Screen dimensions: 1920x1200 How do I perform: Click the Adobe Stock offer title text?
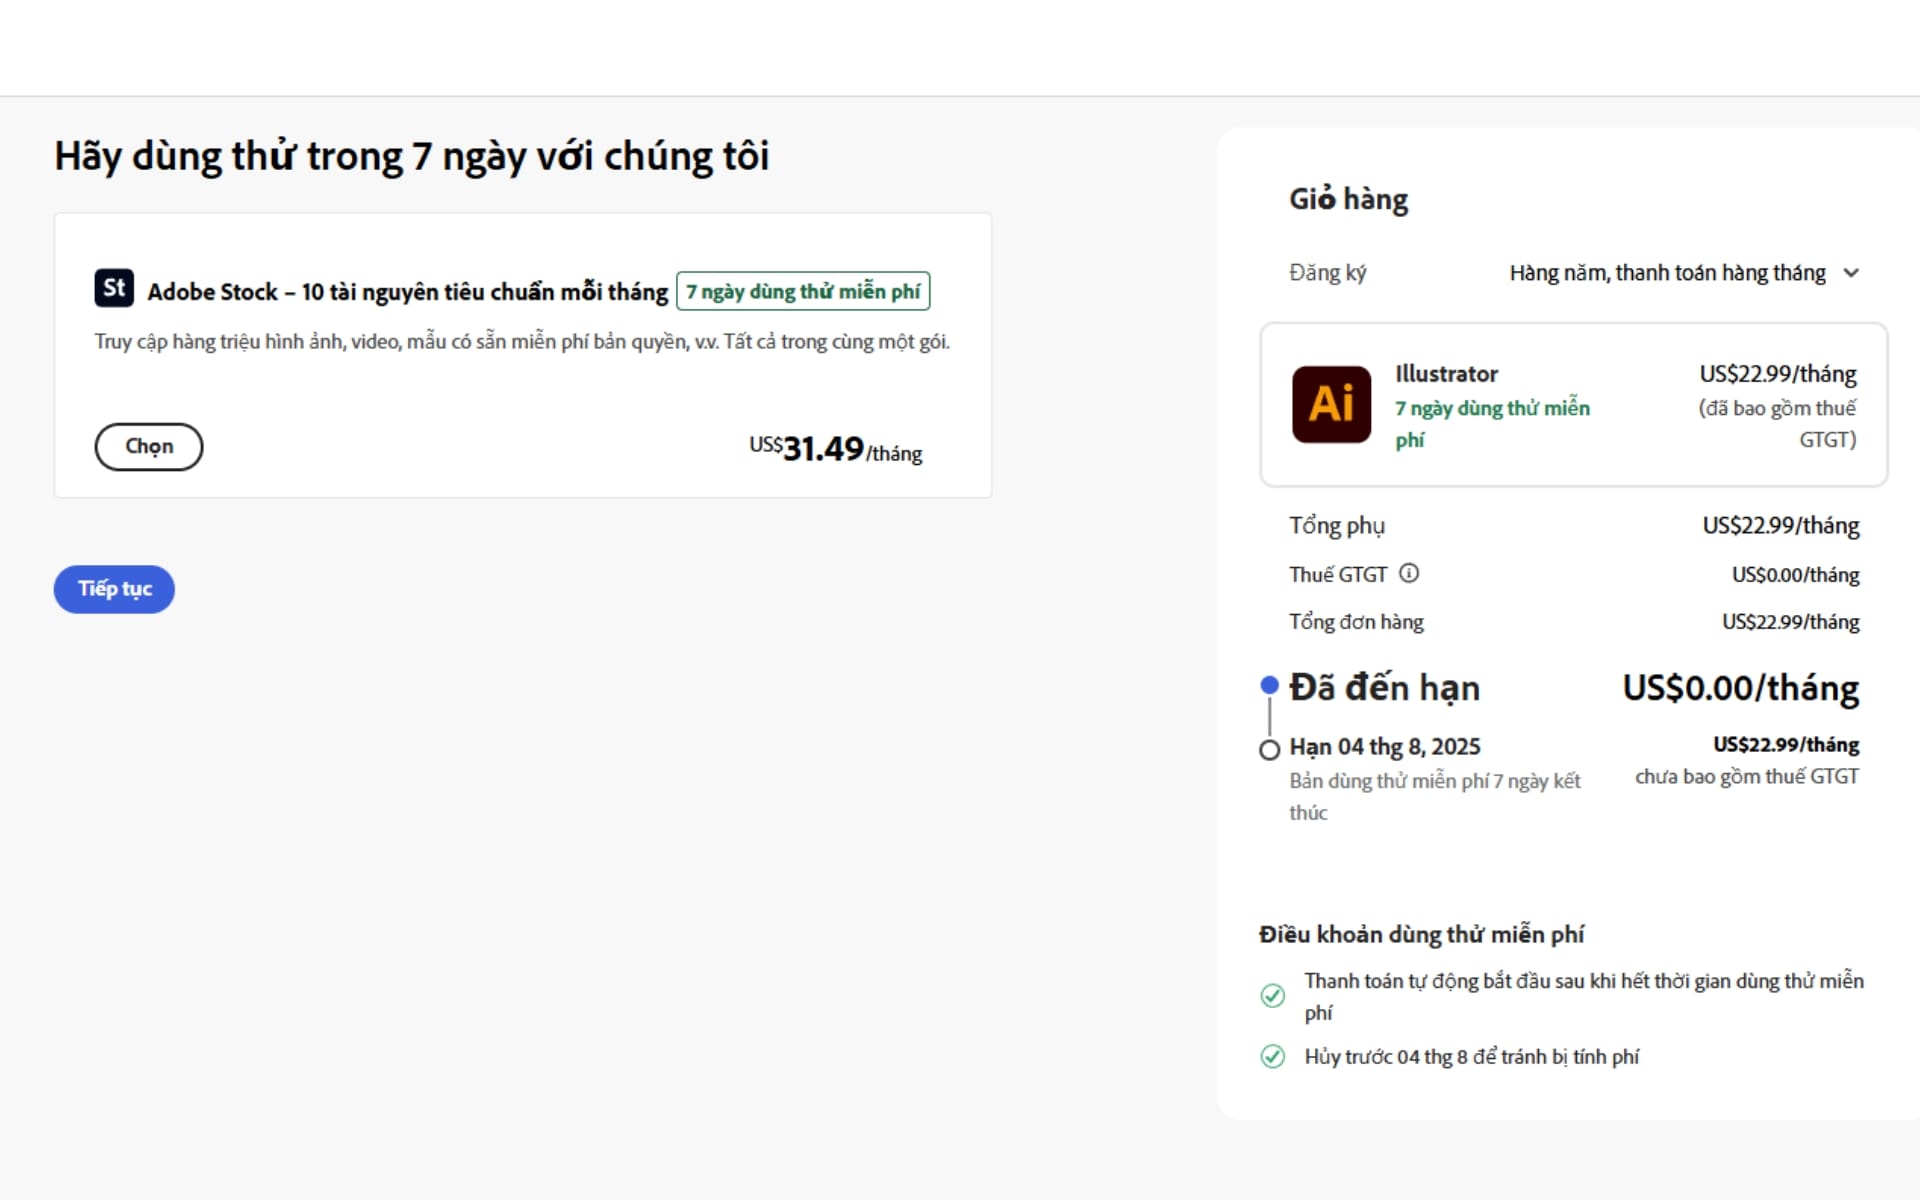click(407, 292)
